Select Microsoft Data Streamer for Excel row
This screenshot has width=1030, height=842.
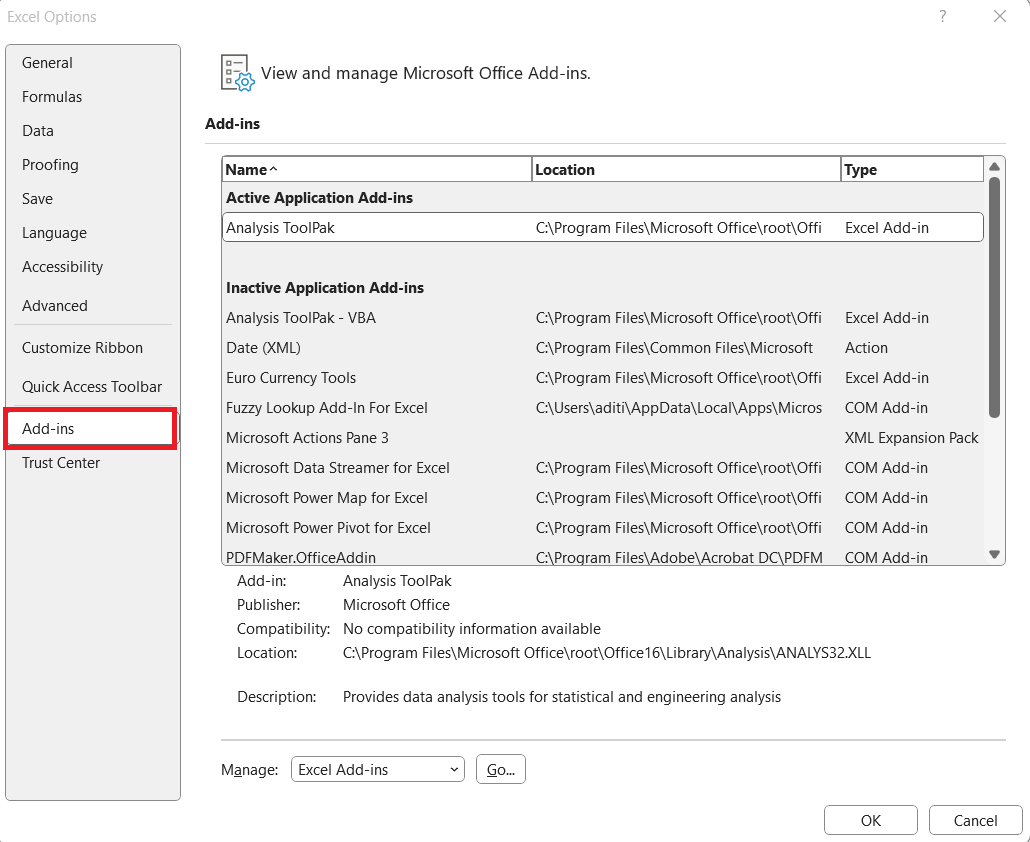602,468
